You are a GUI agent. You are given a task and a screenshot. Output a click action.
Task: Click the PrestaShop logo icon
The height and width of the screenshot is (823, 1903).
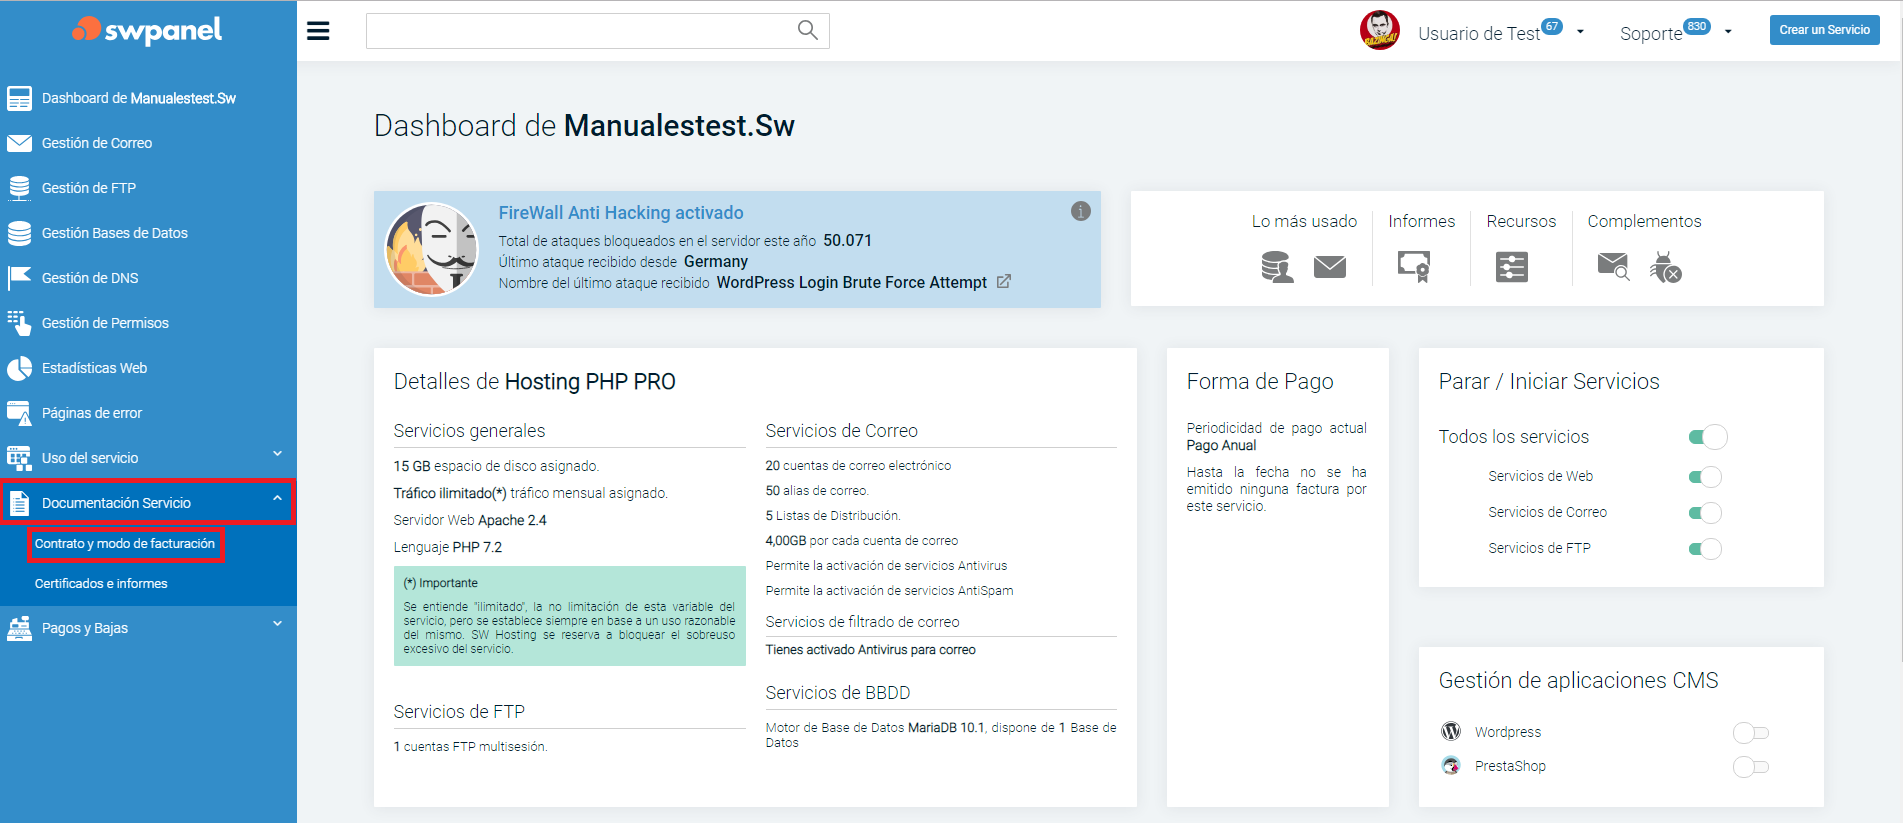pos(1451,765)
